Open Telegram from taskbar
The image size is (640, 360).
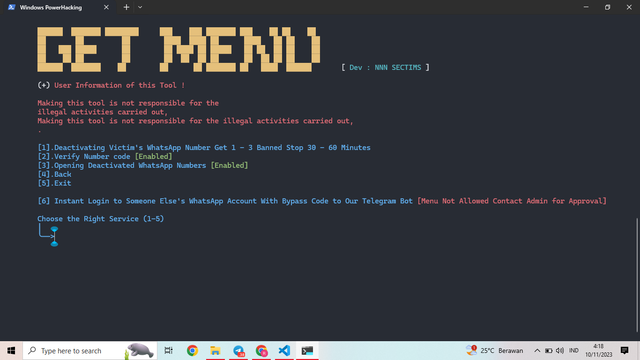[x=238, y=351]
